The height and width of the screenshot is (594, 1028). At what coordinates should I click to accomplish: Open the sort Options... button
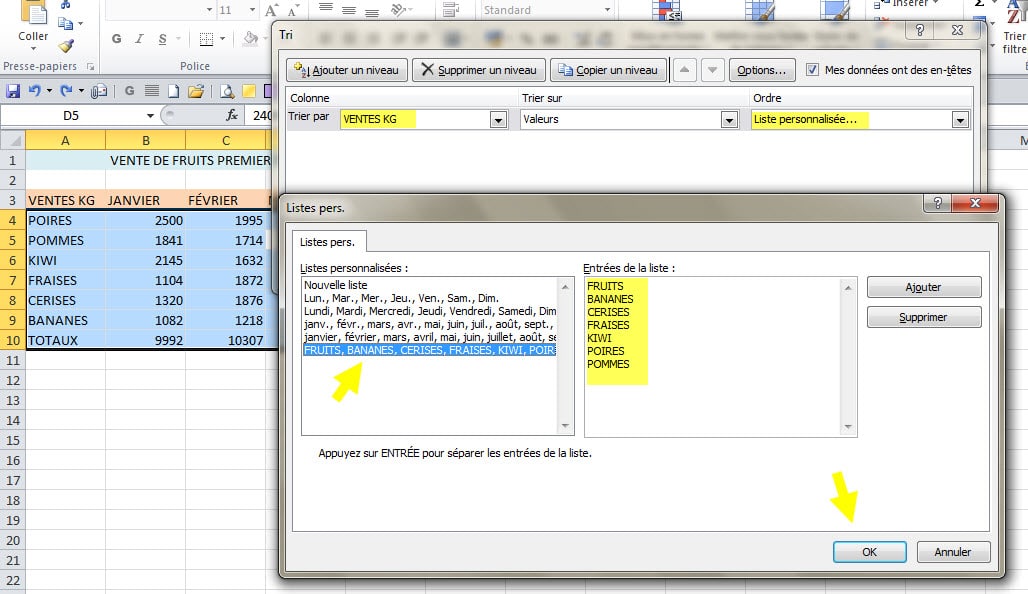[761, 70]
